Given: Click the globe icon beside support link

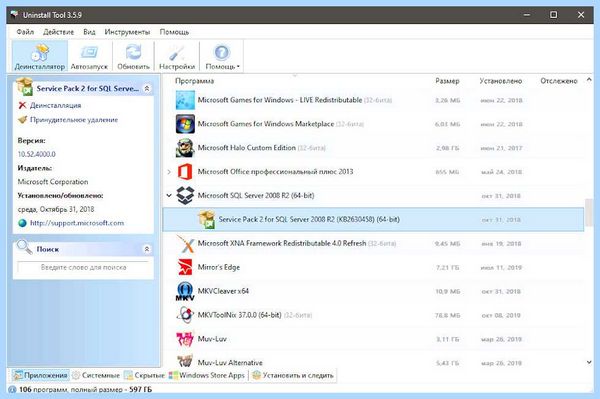Looking at the screenshot, I should [22, 223].
